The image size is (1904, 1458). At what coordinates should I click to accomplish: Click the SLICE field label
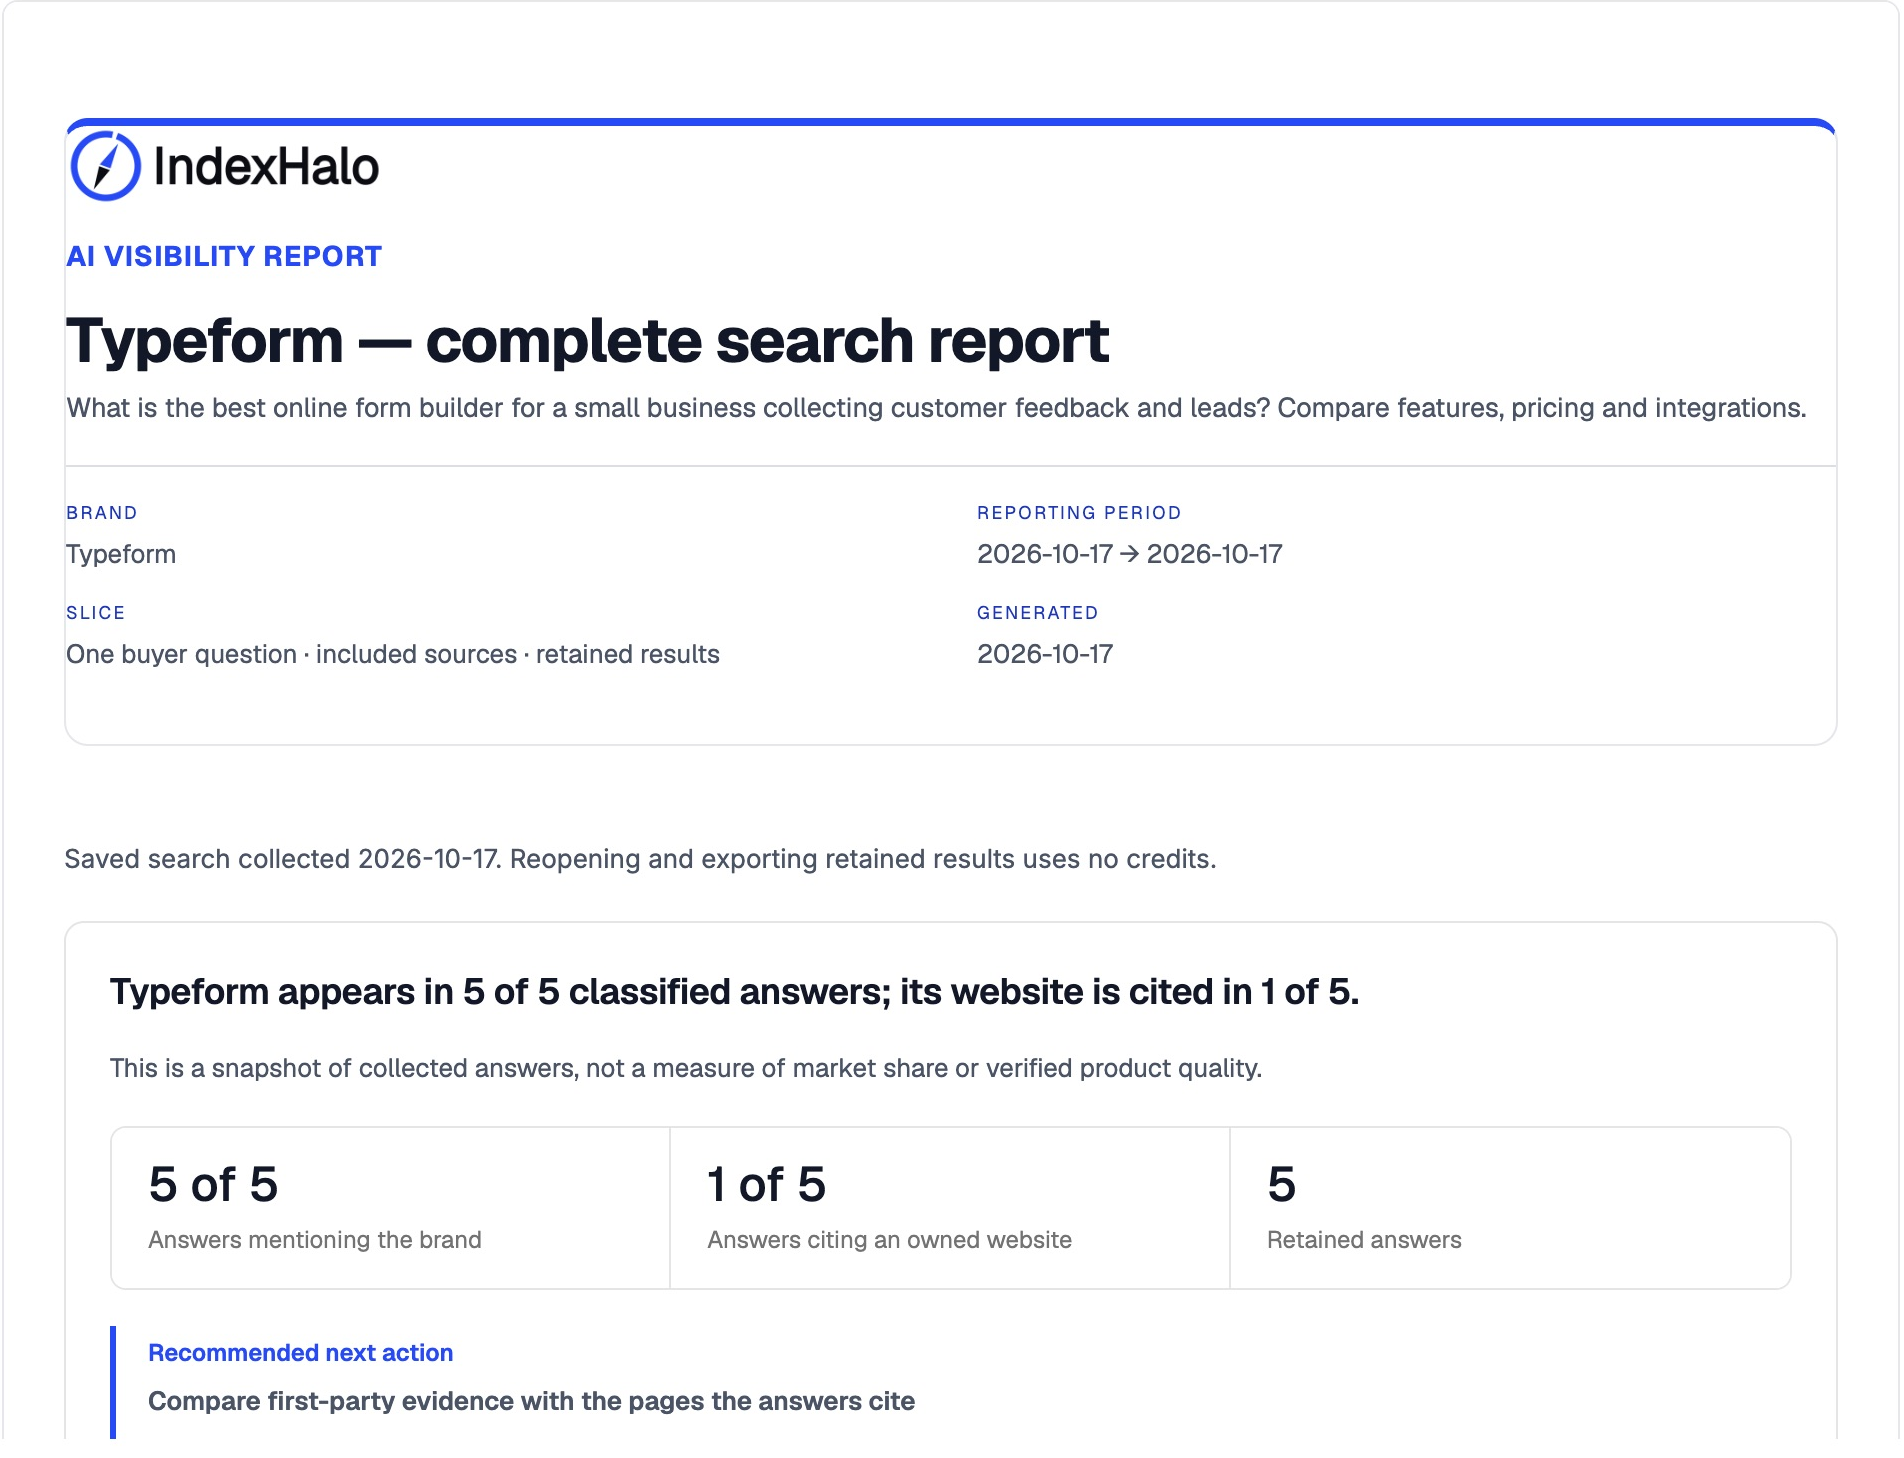point(96,612)
